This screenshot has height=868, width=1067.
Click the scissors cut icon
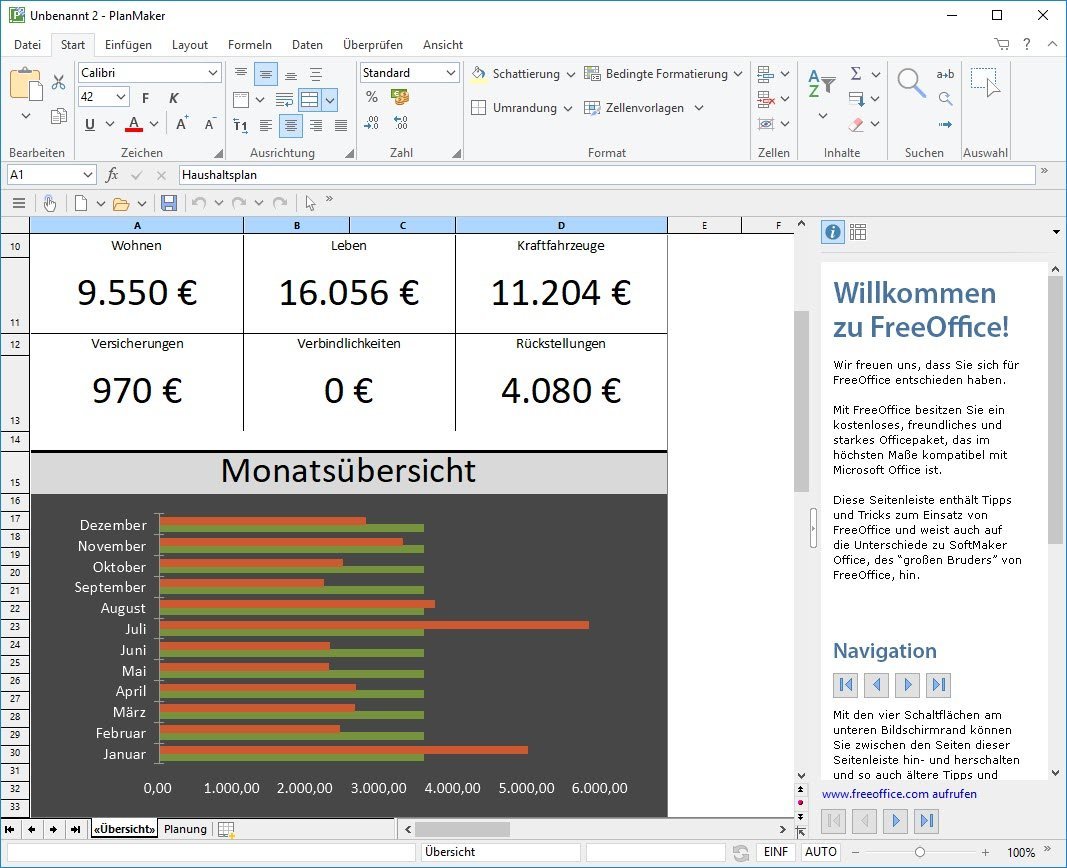[58, 82]
